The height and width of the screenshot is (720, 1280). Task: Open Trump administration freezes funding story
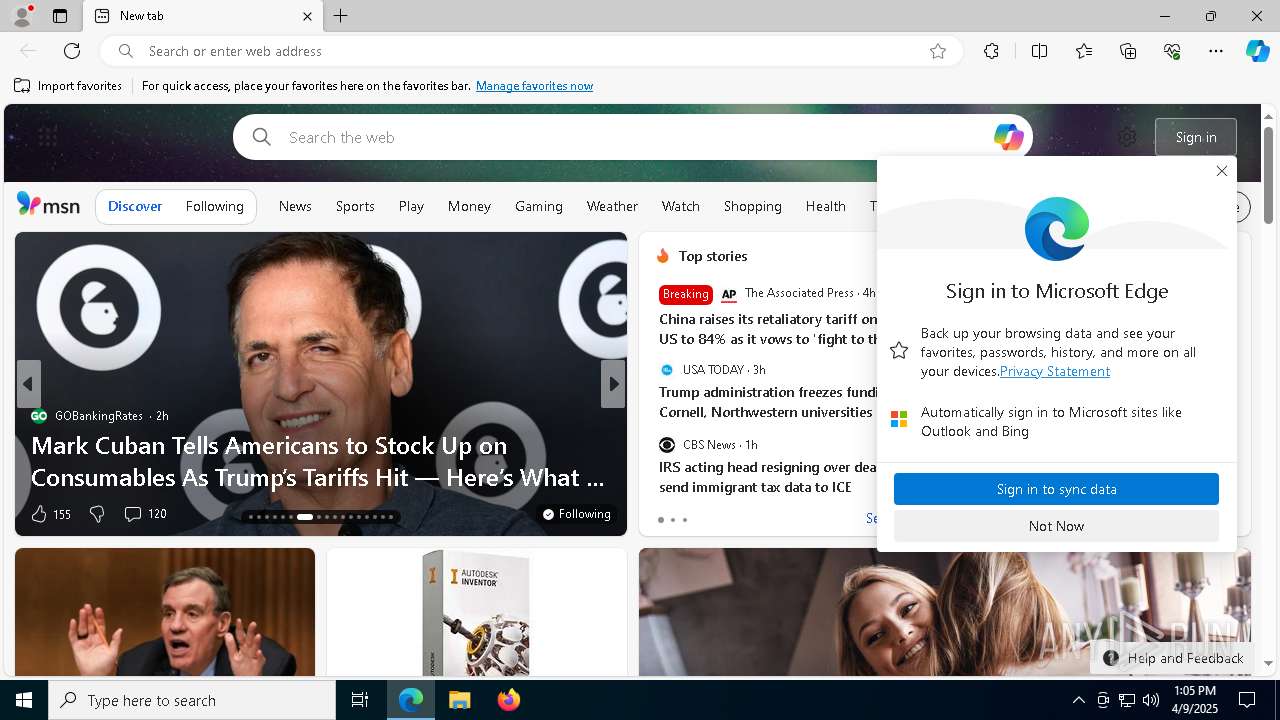(x=768, y=402)
